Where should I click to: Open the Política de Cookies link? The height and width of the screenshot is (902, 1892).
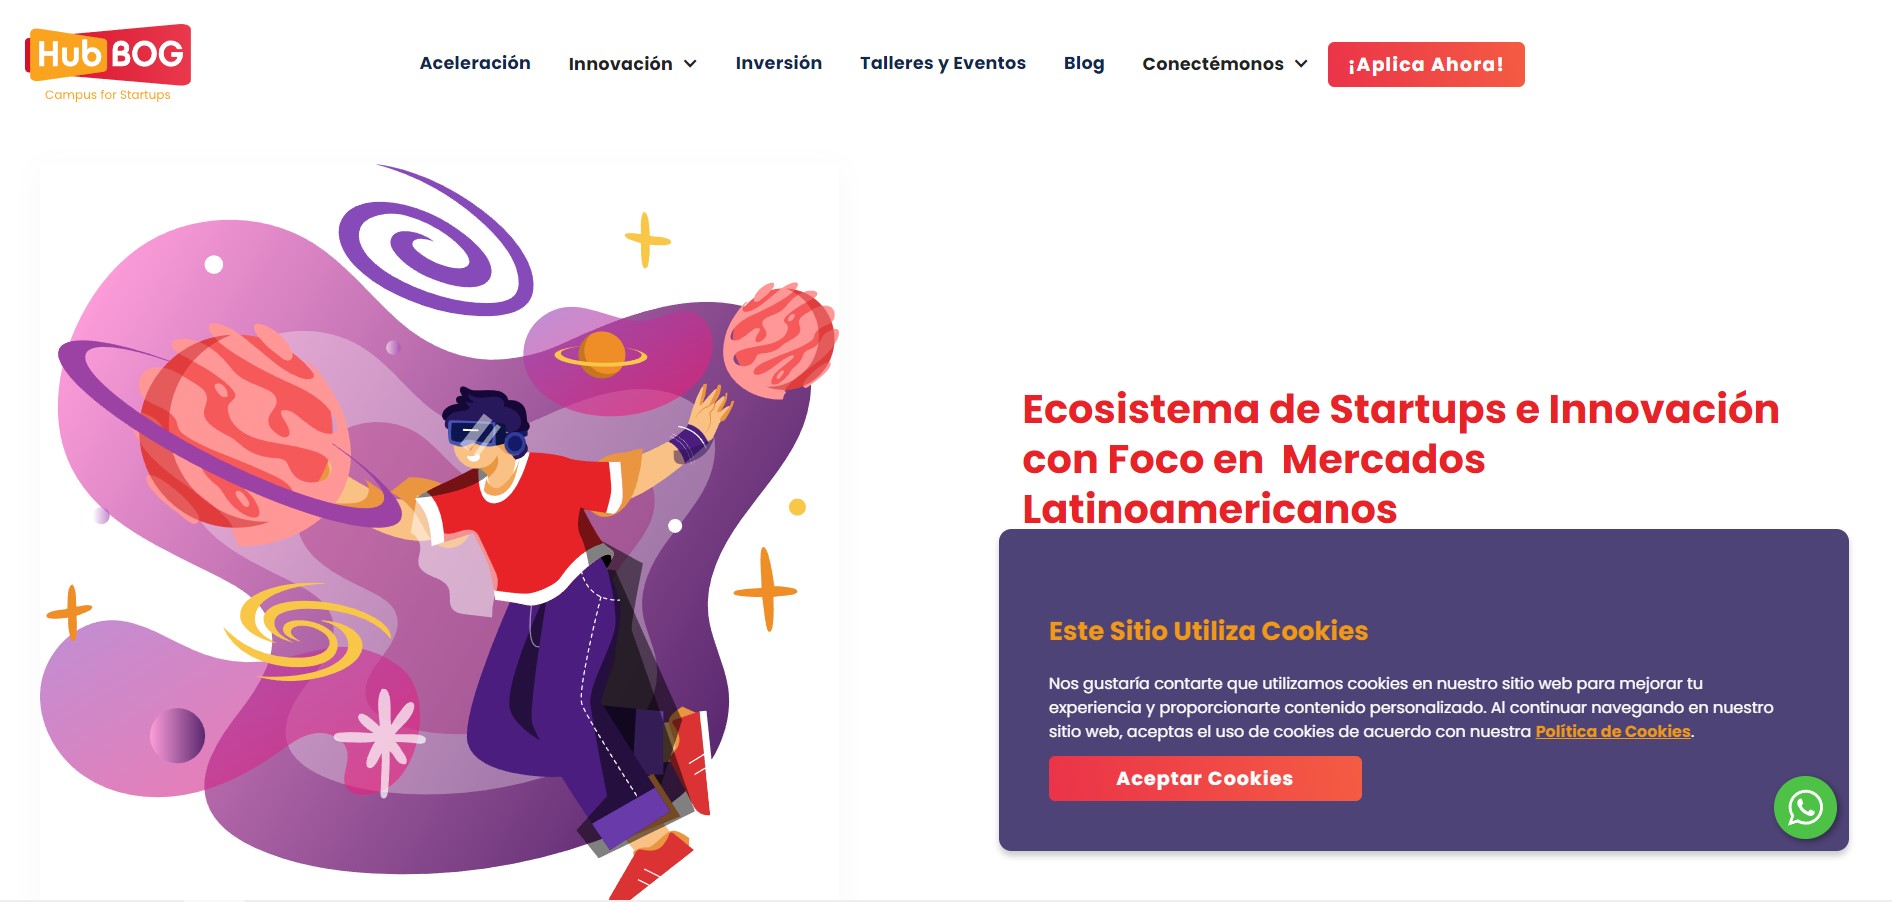[x=1613, y=731]
